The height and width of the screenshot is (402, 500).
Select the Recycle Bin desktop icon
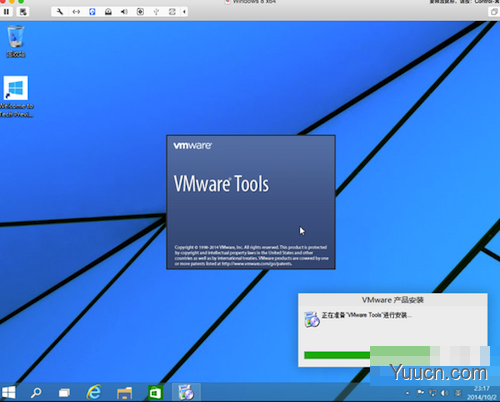coord(16,41)
